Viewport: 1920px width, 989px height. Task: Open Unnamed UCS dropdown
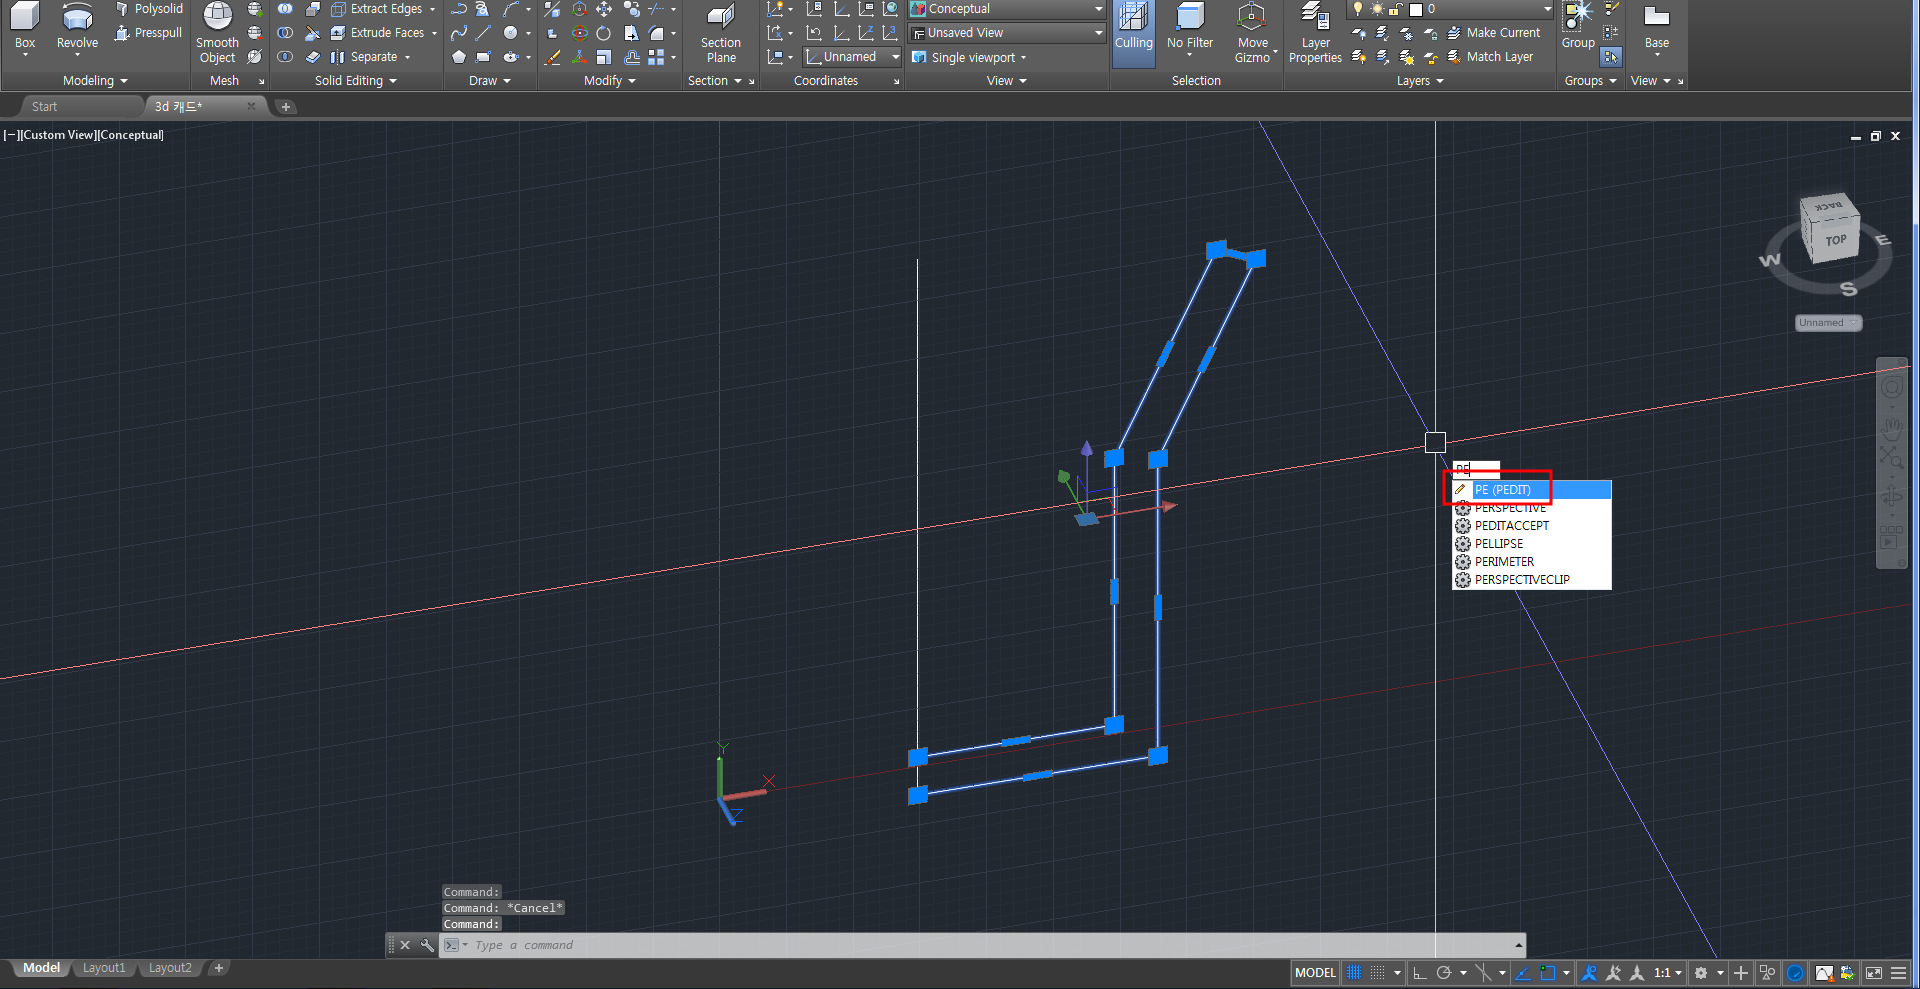(853, 57)
